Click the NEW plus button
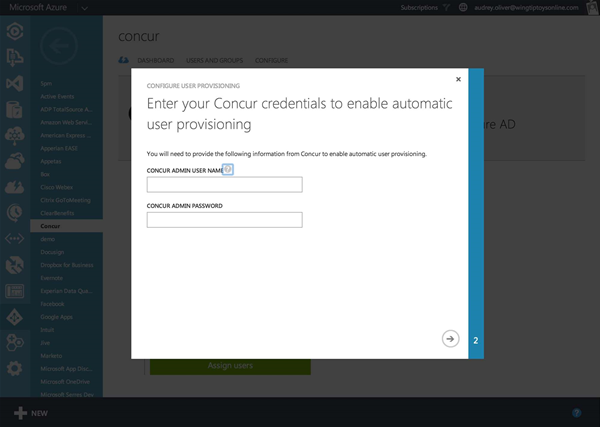This screenshot has height=427, width=600. [x=31, y=413]
